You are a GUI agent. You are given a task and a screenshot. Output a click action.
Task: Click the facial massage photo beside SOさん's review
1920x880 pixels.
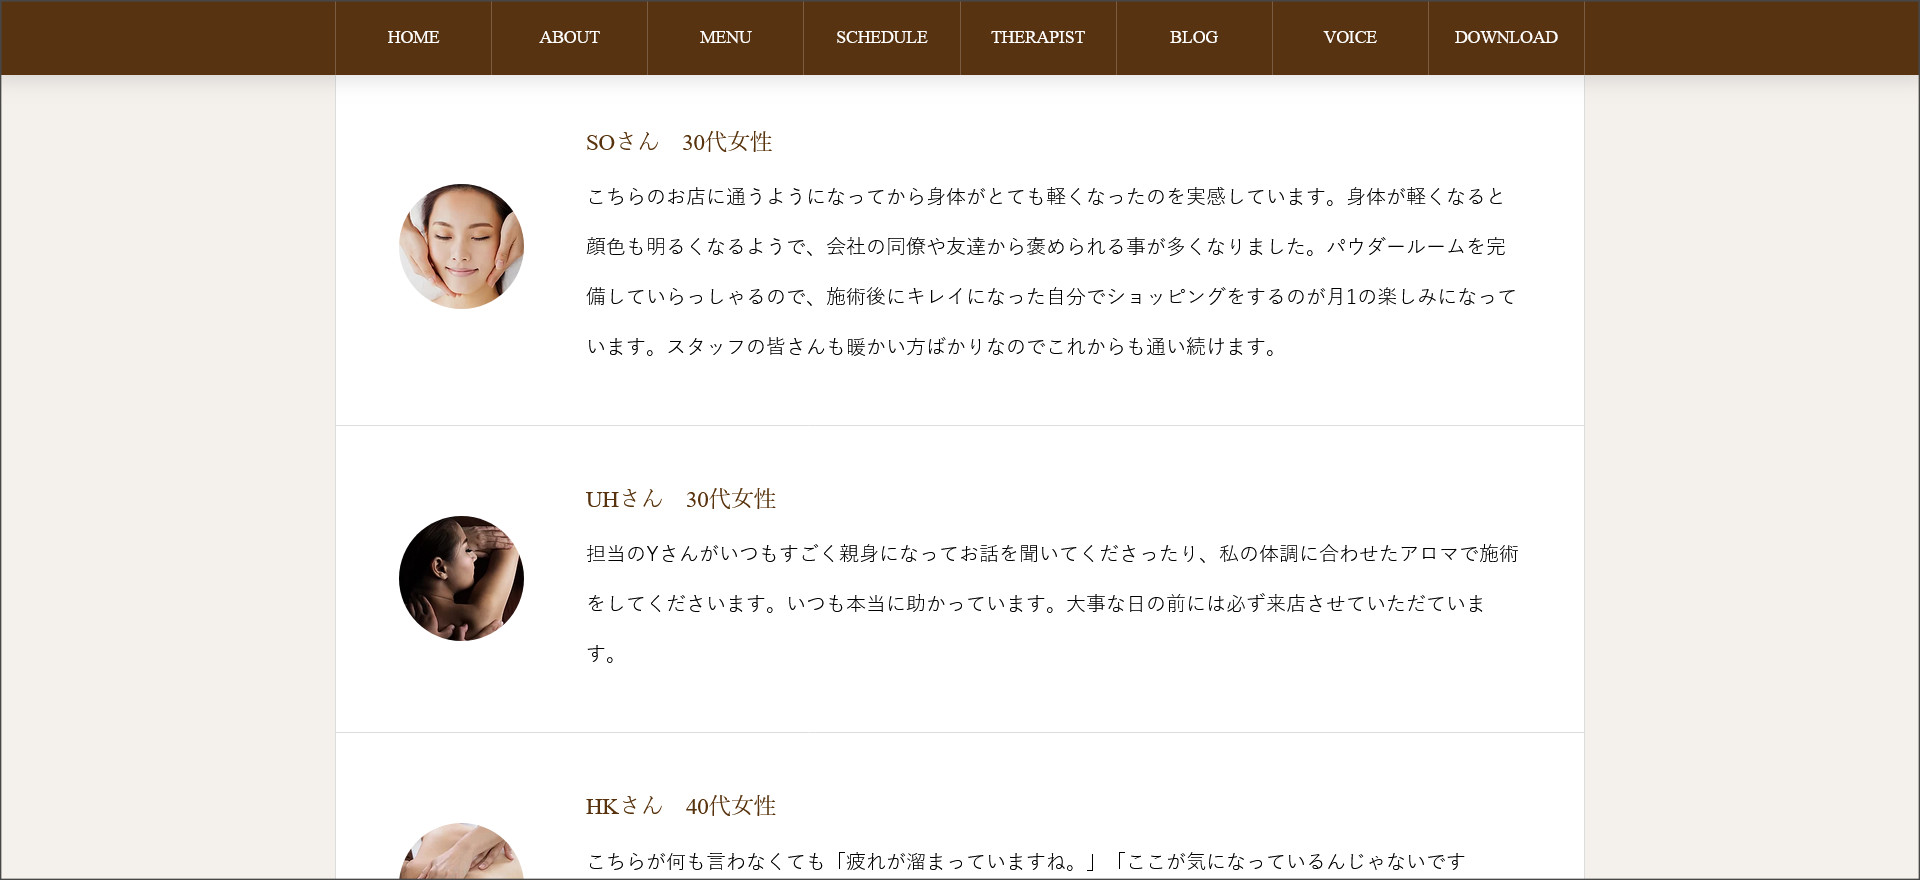(461, 246)
